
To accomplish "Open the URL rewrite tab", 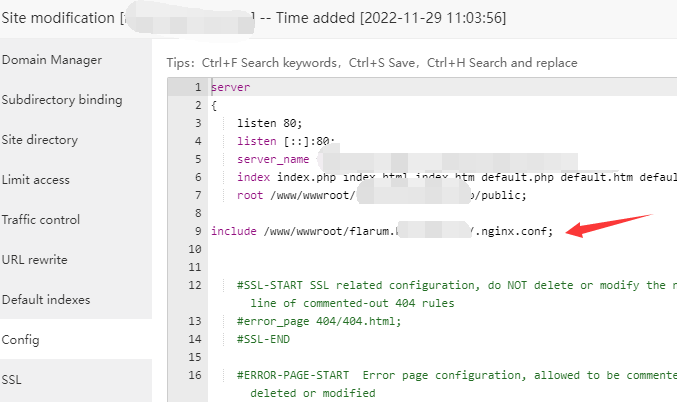I will pos(35,260).
